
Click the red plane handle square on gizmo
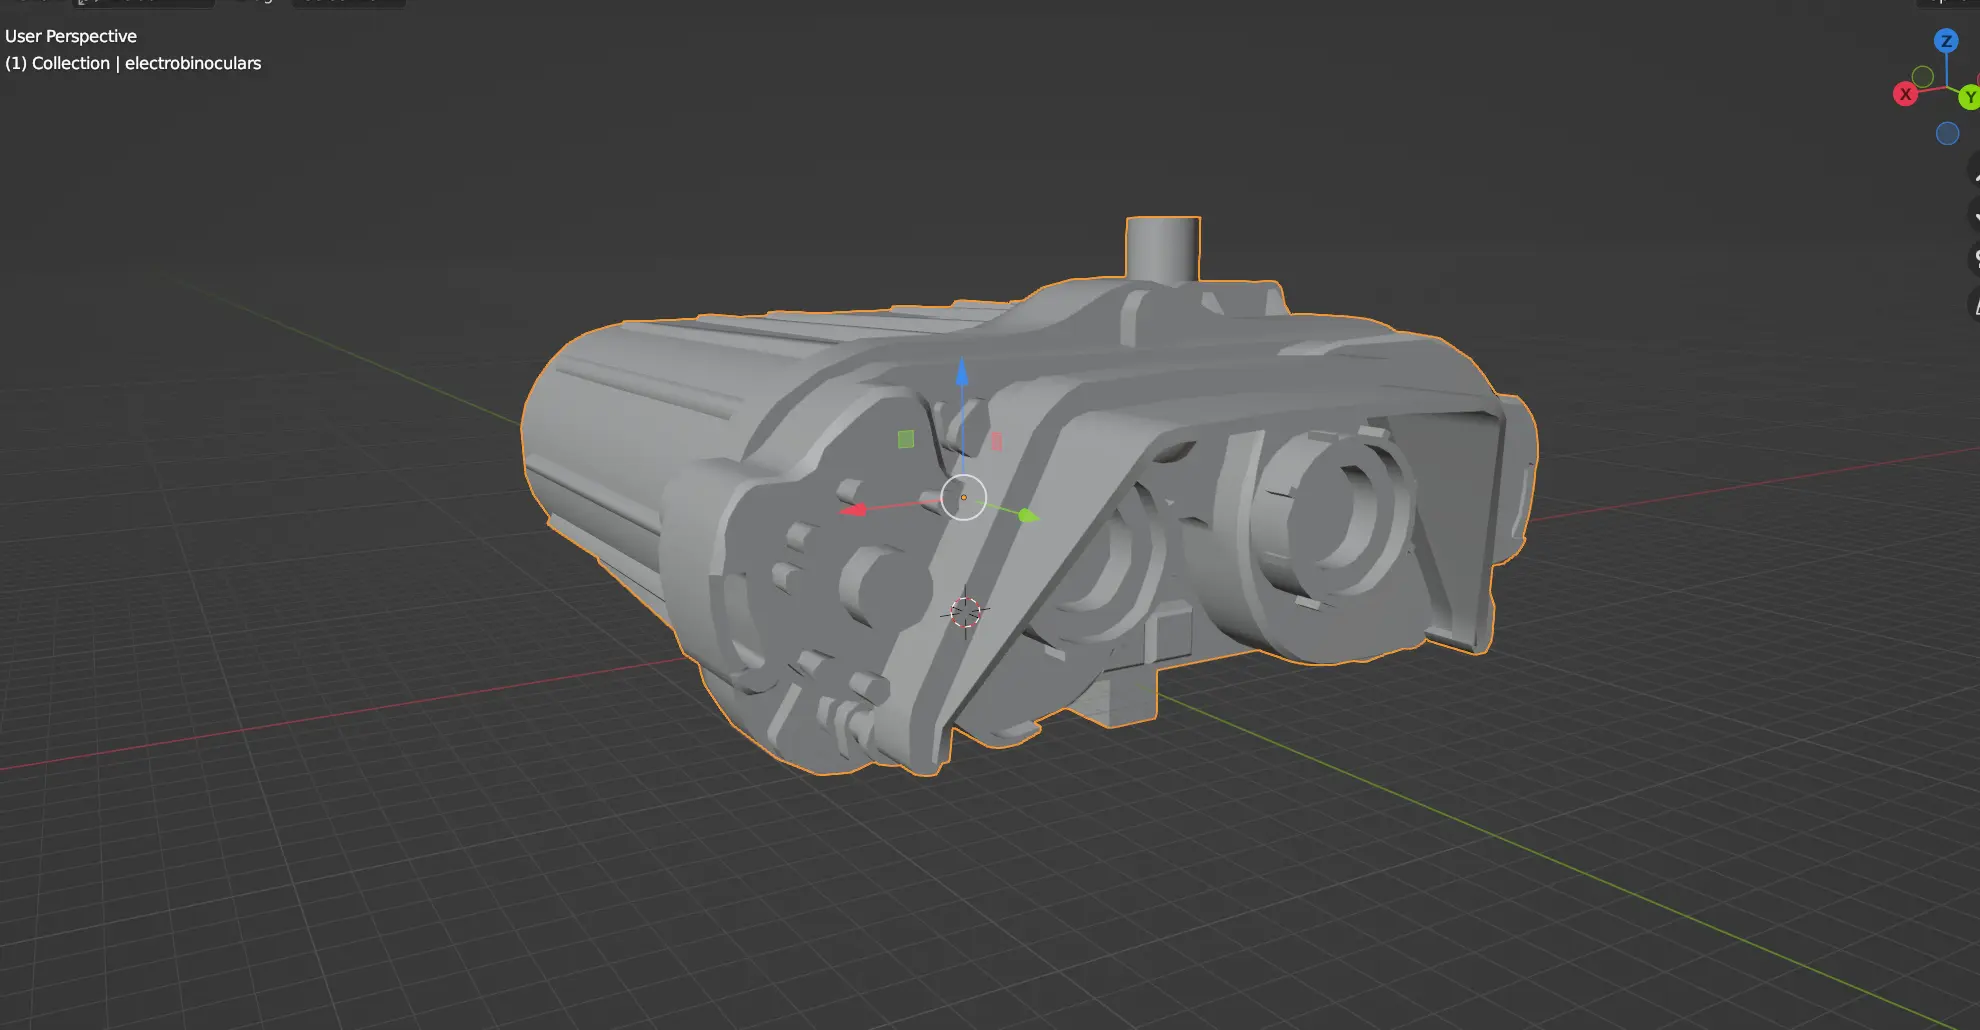(996, 441)
